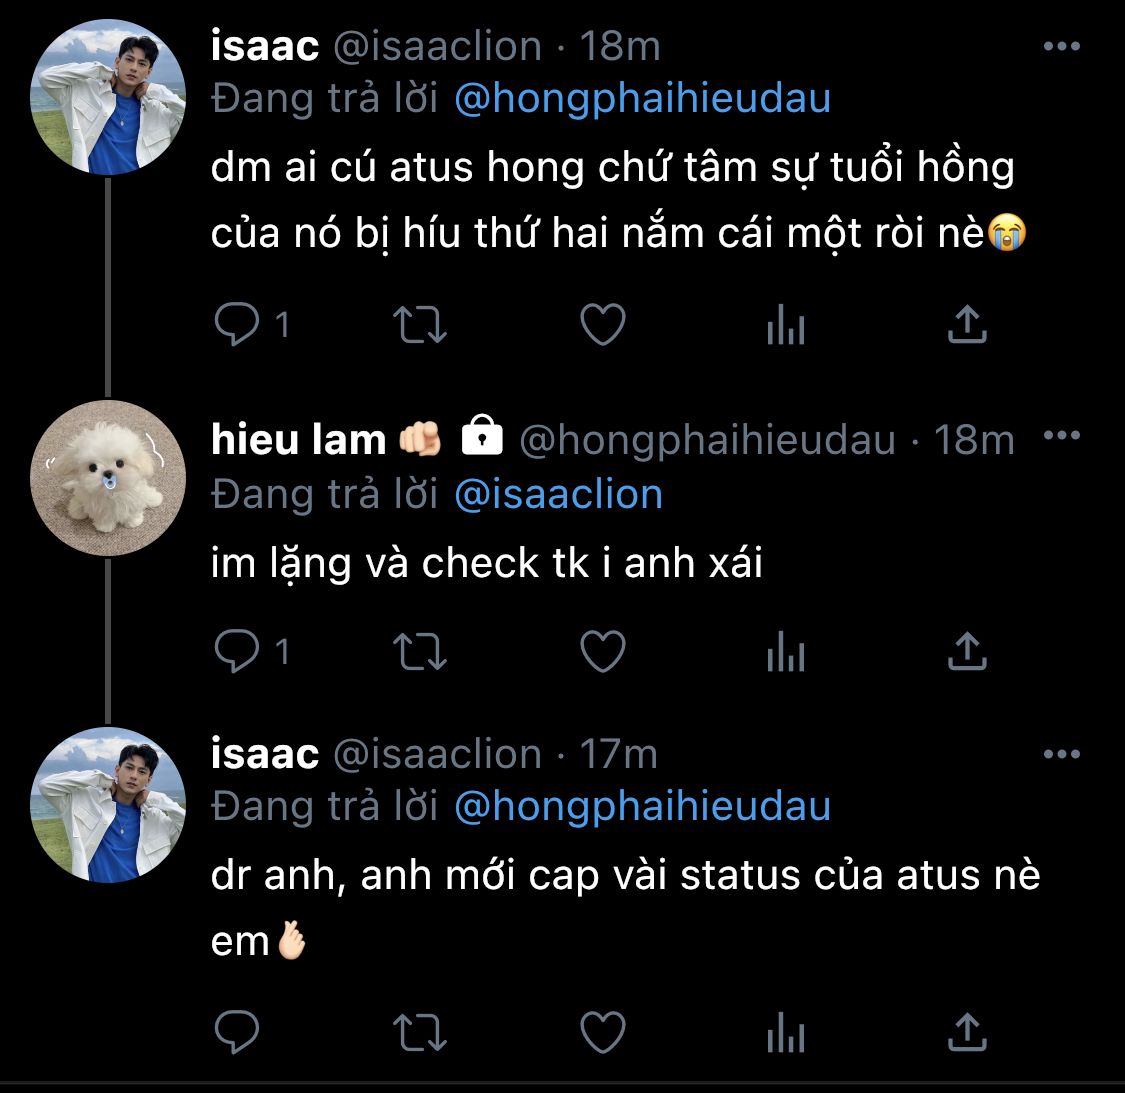Retweet isaac's first tweet about atus
Screen dimensions: 1125x1093
click(x=420, y=325)
